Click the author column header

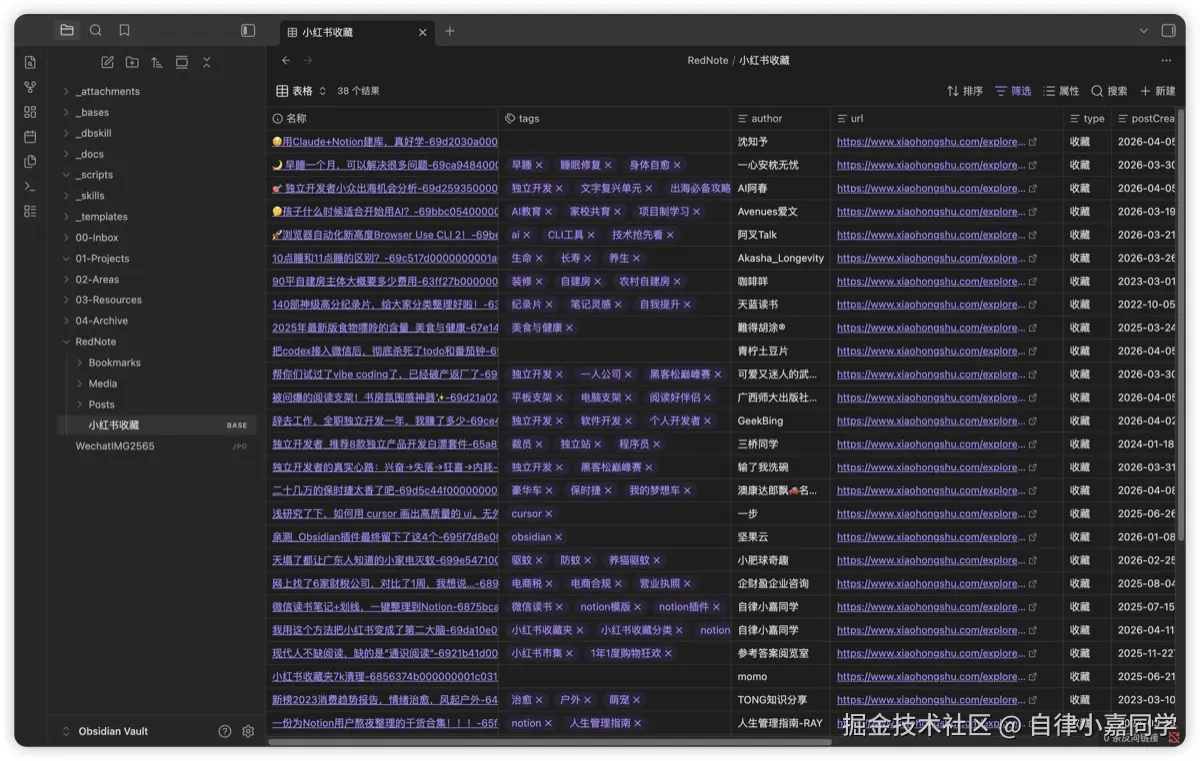[780, 118]
